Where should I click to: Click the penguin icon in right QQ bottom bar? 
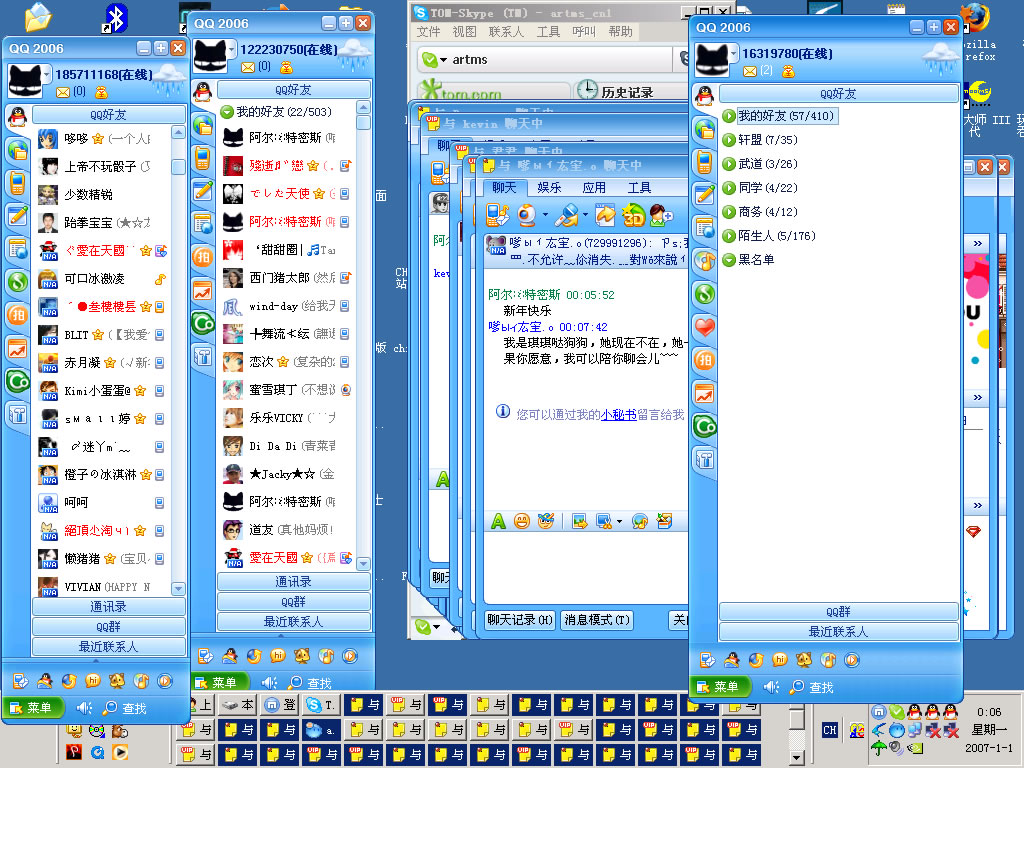coord(731,660)
